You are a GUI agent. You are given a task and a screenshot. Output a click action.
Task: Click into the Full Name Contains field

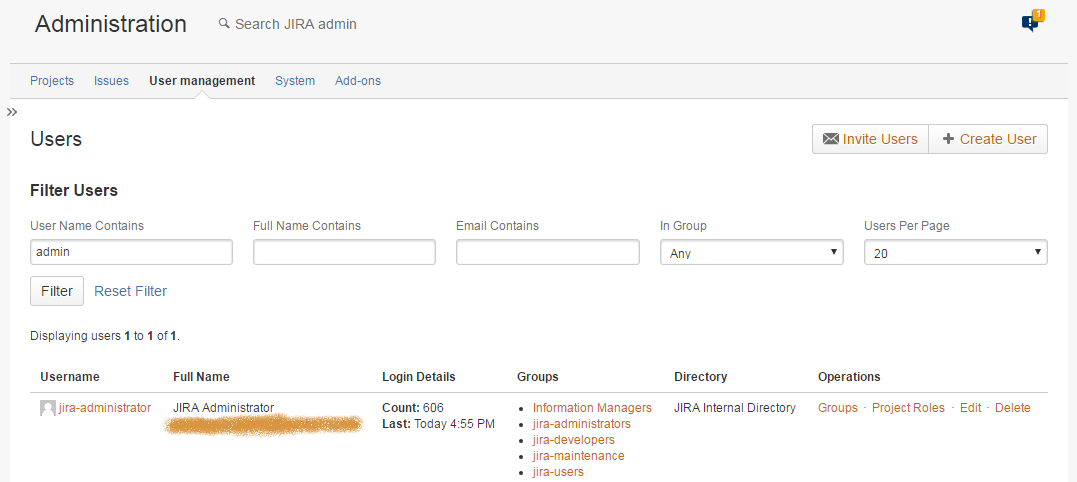(344, 253)
